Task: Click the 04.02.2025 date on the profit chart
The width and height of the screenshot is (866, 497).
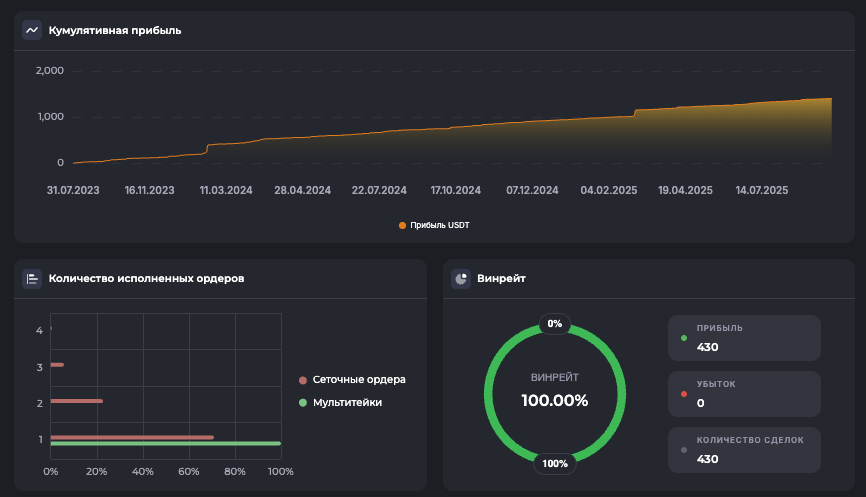Action: coord(608,190)
